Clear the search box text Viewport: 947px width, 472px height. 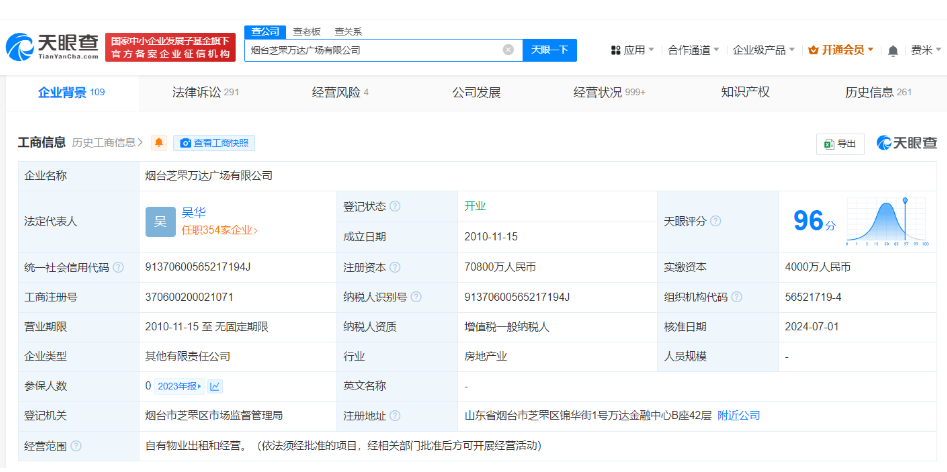pyautogui.click(x=508, y=49)
